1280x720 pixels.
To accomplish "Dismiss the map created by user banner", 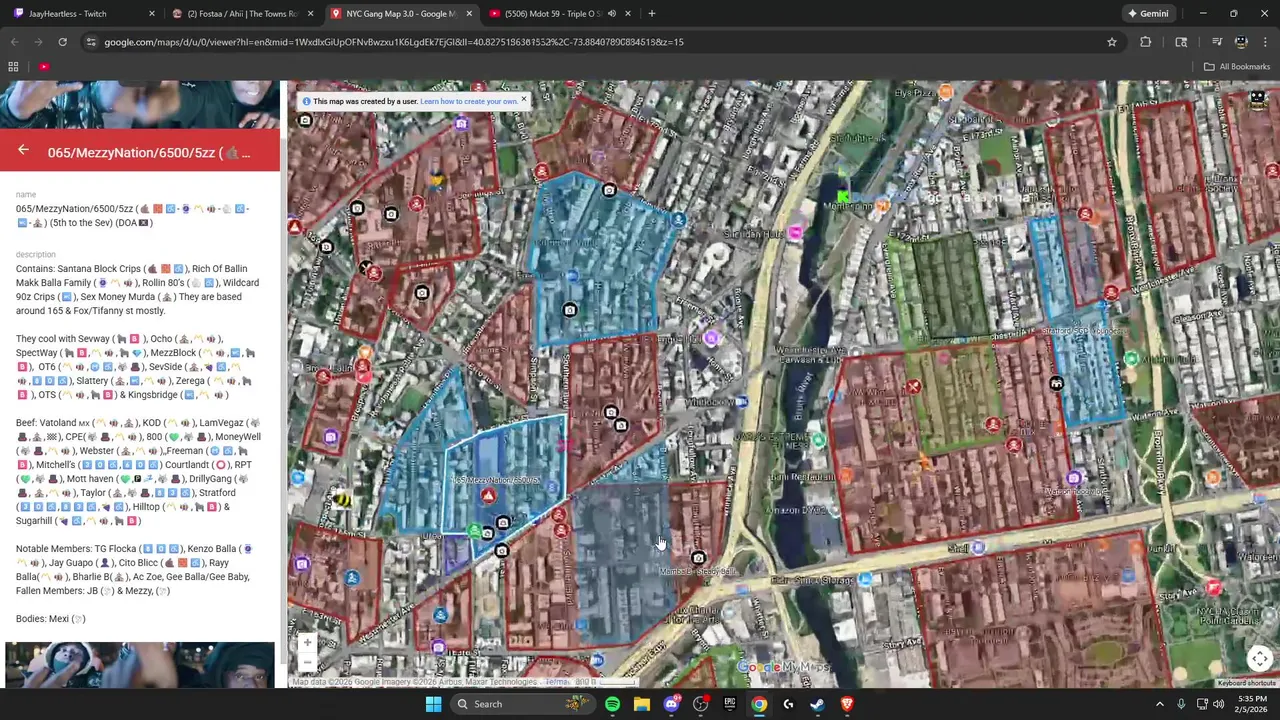I will pyautogui.click(x=523, y=100).
